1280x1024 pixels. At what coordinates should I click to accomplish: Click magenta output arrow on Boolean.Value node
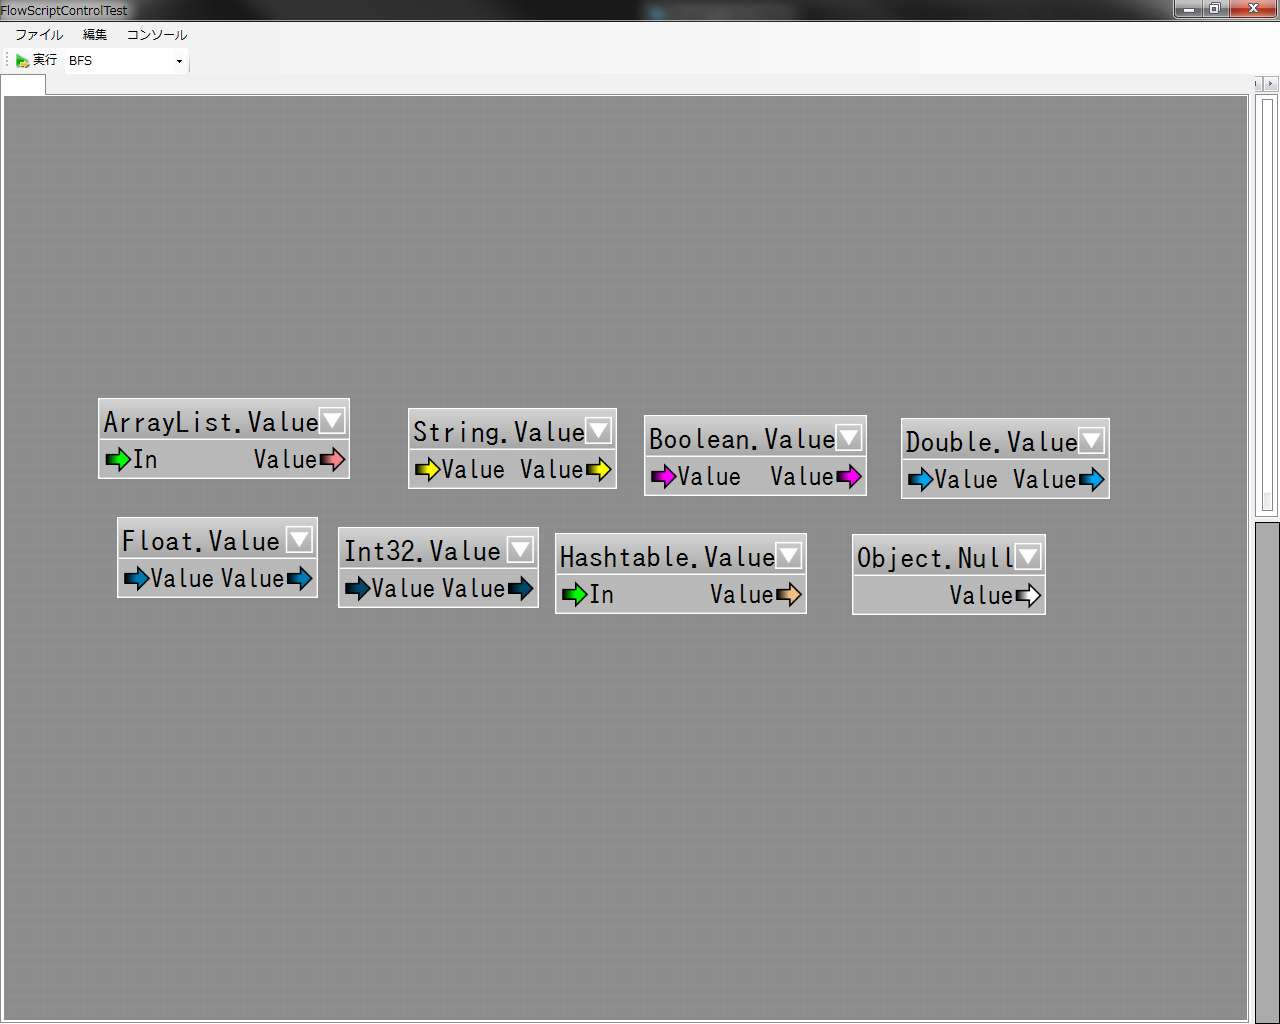pos(849,476)
